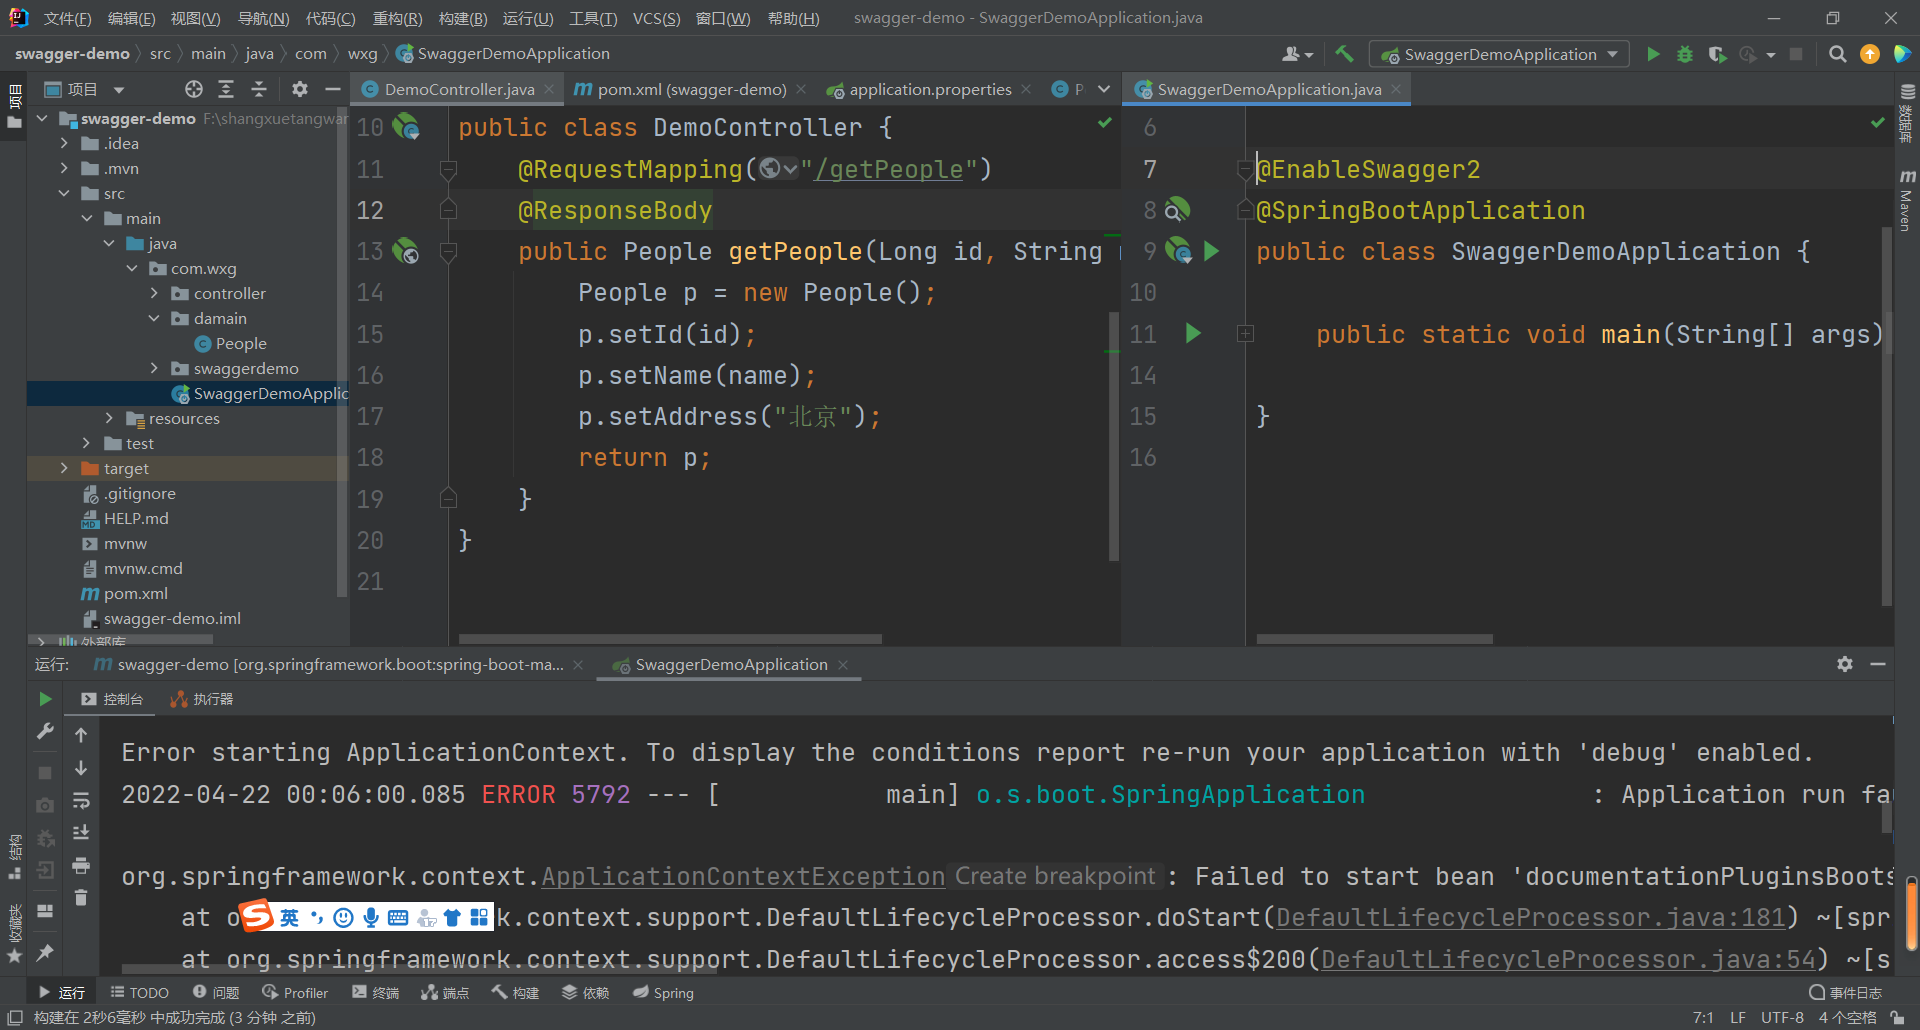Open the 事件日志 event log
Viewport: 1920px width, 1030px height.
coord(1846,992)
